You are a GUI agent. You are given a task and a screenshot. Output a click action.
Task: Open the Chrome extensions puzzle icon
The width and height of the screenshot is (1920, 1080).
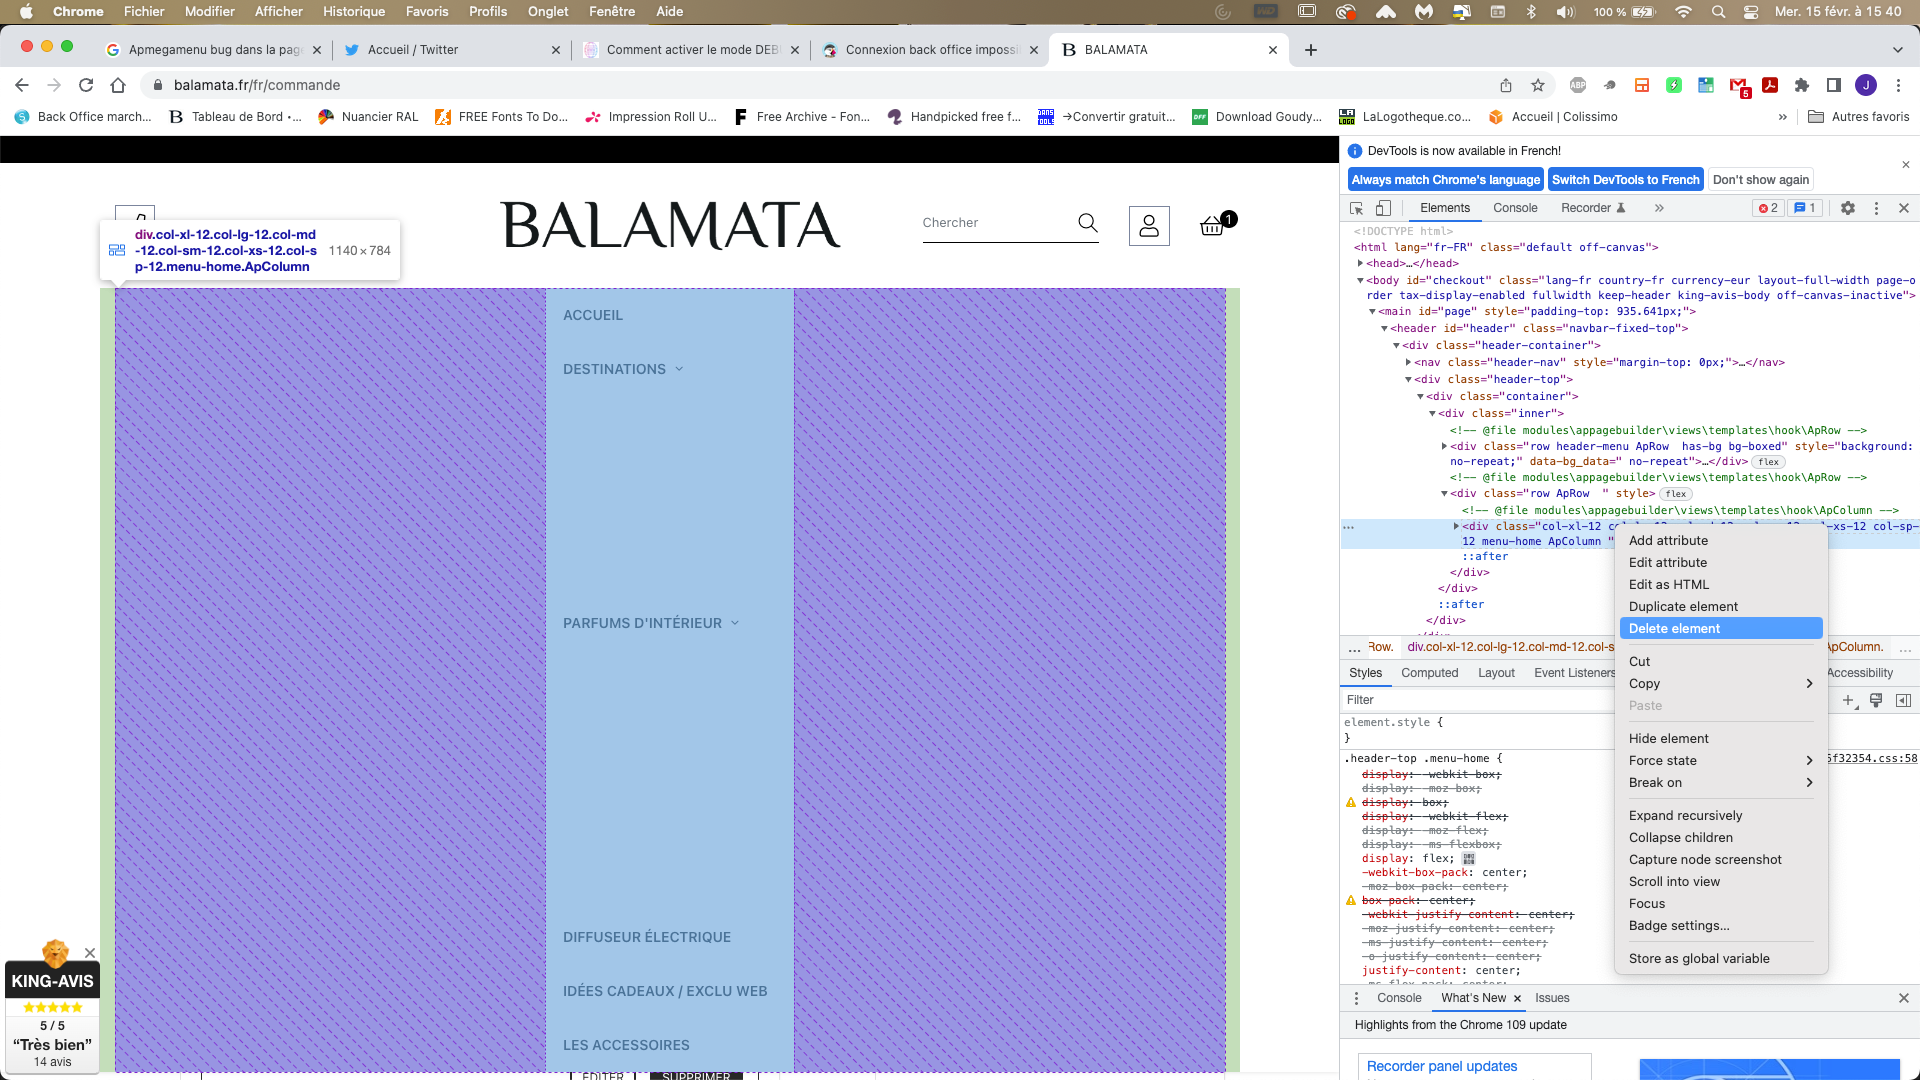(1802, 85)
